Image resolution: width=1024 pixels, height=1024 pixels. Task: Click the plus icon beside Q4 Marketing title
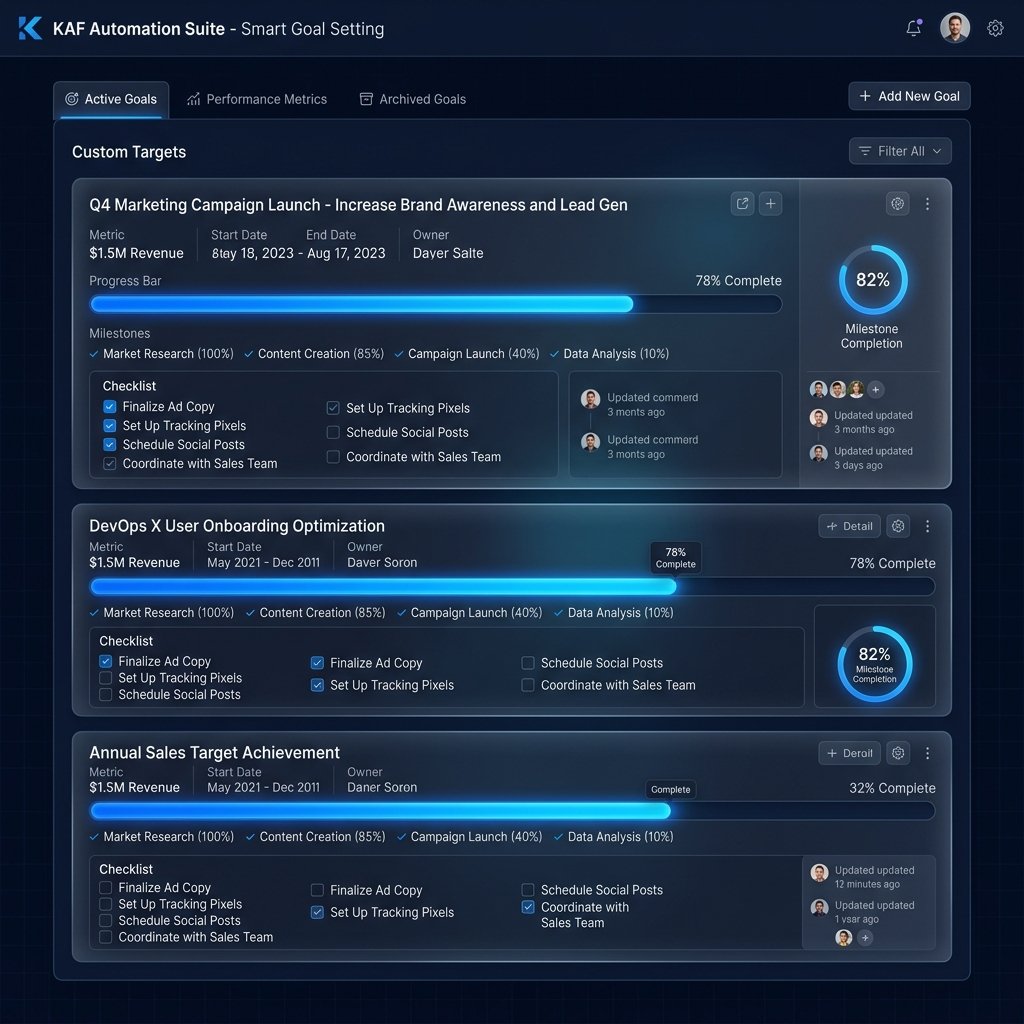point(770,204)
